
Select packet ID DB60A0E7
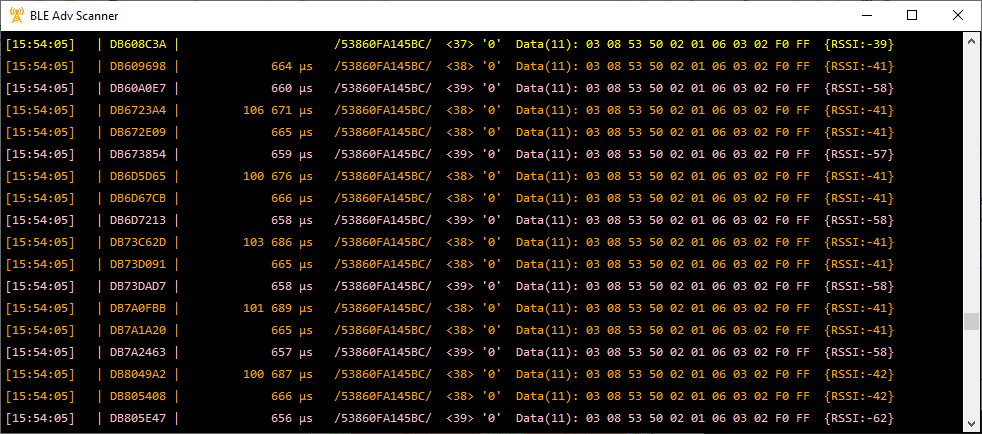coord(138,88)
